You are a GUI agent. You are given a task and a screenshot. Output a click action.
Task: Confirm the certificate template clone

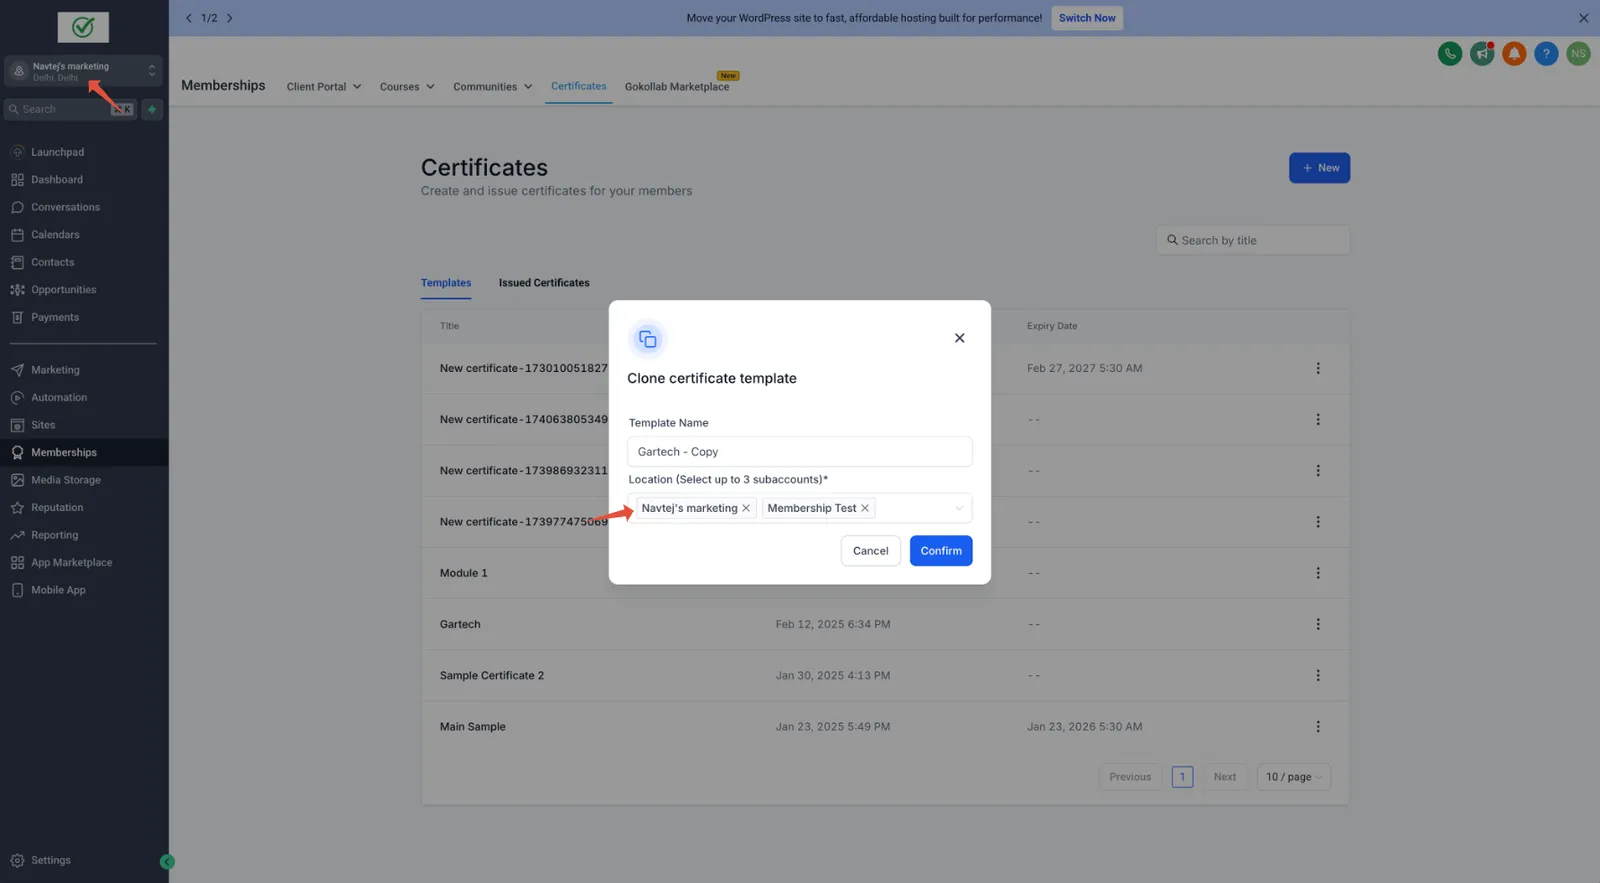pyautogui.click(x=941, y=551)
